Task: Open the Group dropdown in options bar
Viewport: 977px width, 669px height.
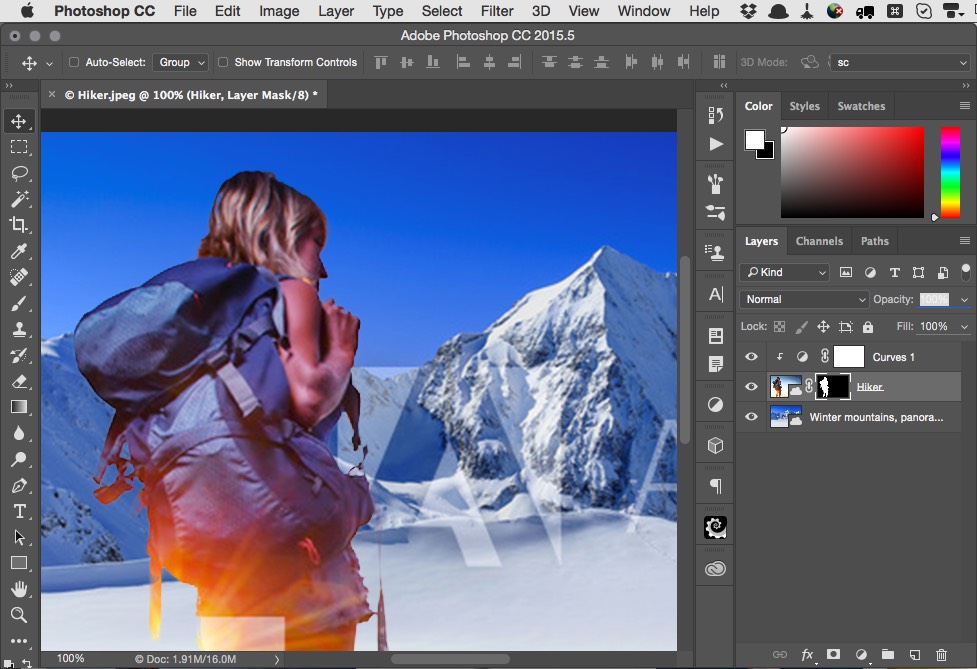Action: pos(180,61)
